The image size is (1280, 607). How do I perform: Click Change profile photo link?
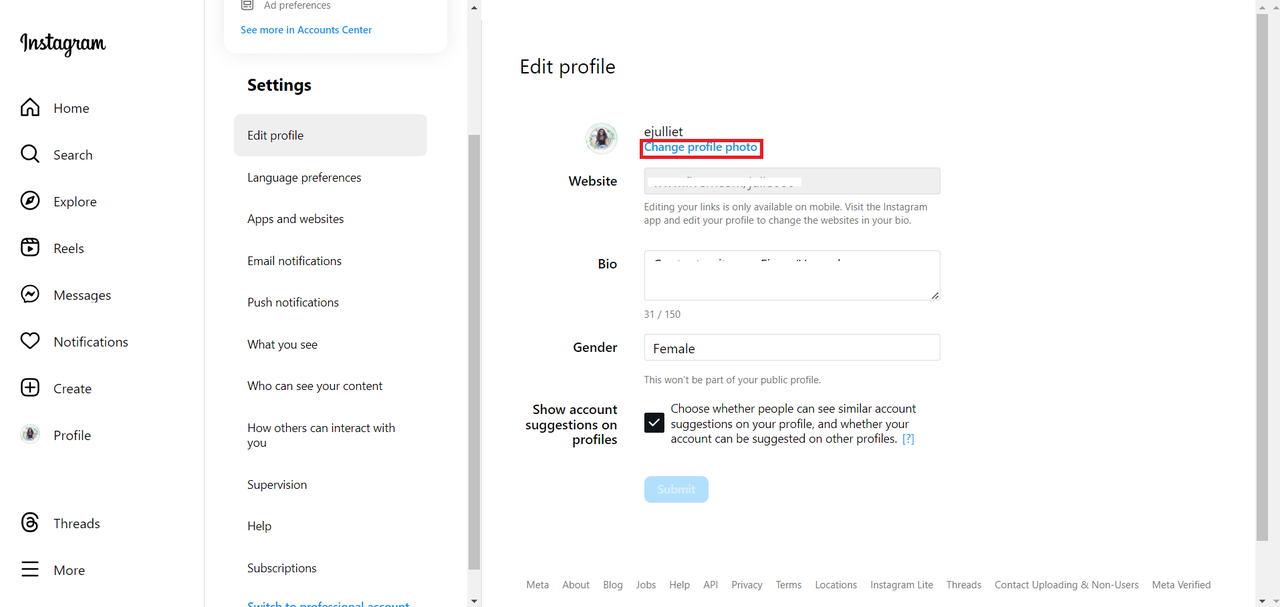[x=700, y=148]
